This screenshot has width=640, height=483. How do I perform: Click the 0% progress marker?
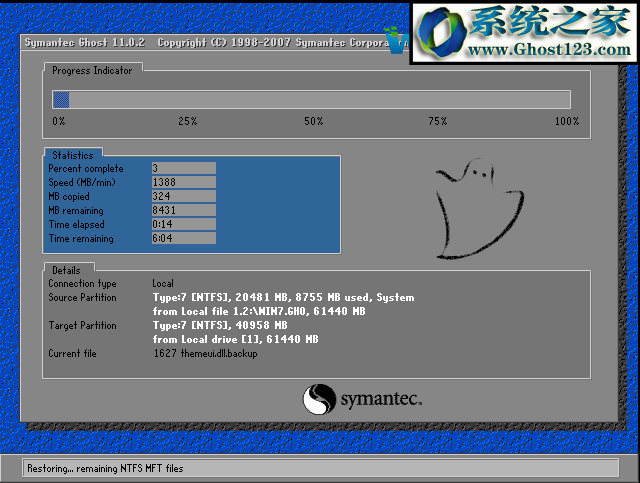coord(58,121)
